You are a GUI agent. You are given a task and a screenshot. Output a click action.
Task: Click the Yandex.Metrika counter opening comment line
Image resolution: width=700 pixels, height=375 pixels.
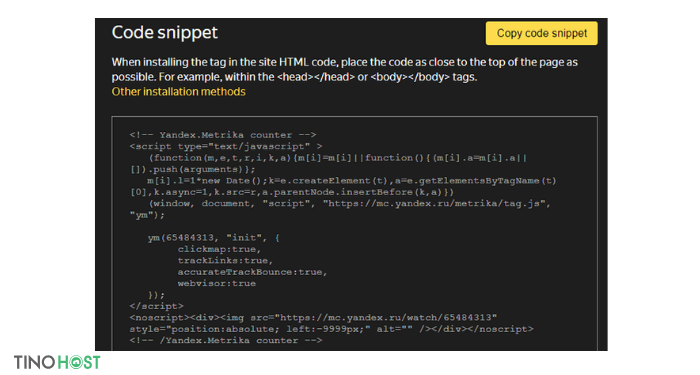pos(223,135)
